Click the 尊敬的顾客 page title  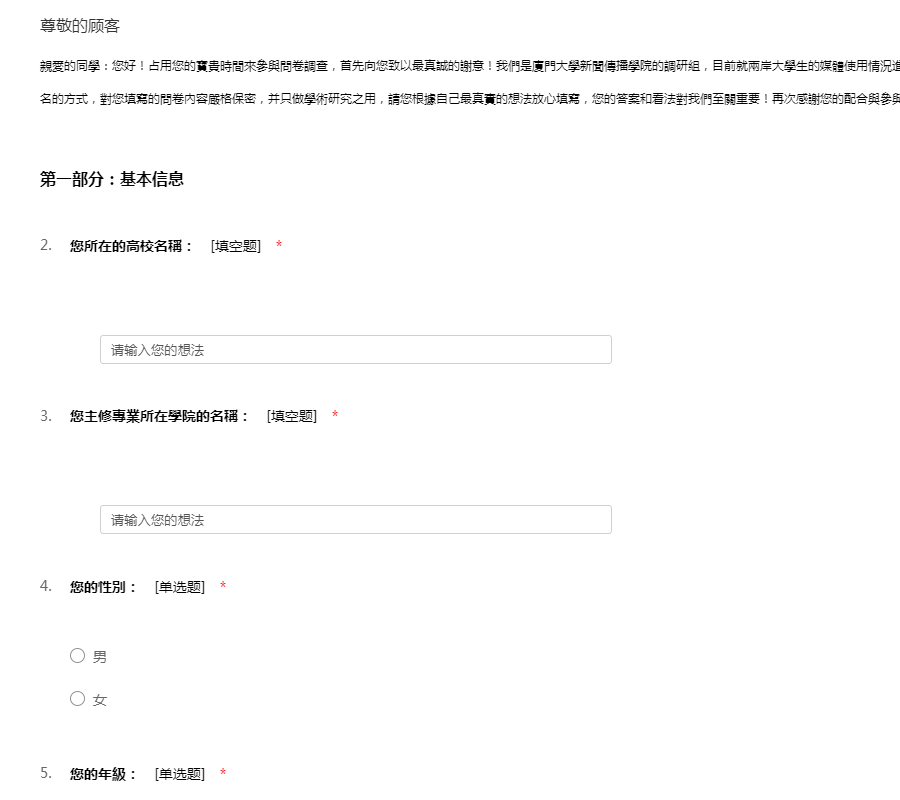point(80,26)
